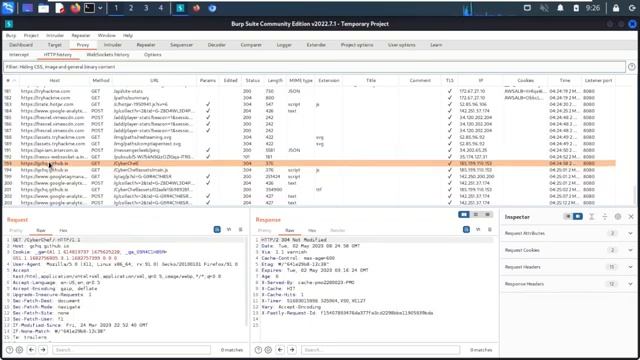Switch to the Comparer tab
Image resolution: width=640 pixels, height=360 pixels.
(251, 45)
